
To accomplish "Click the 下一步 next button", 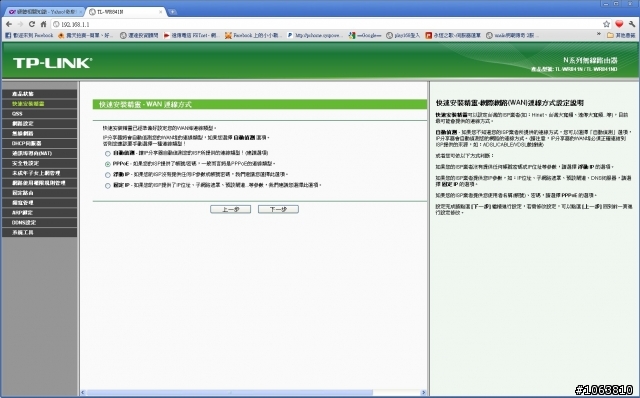I will point(278,209).
